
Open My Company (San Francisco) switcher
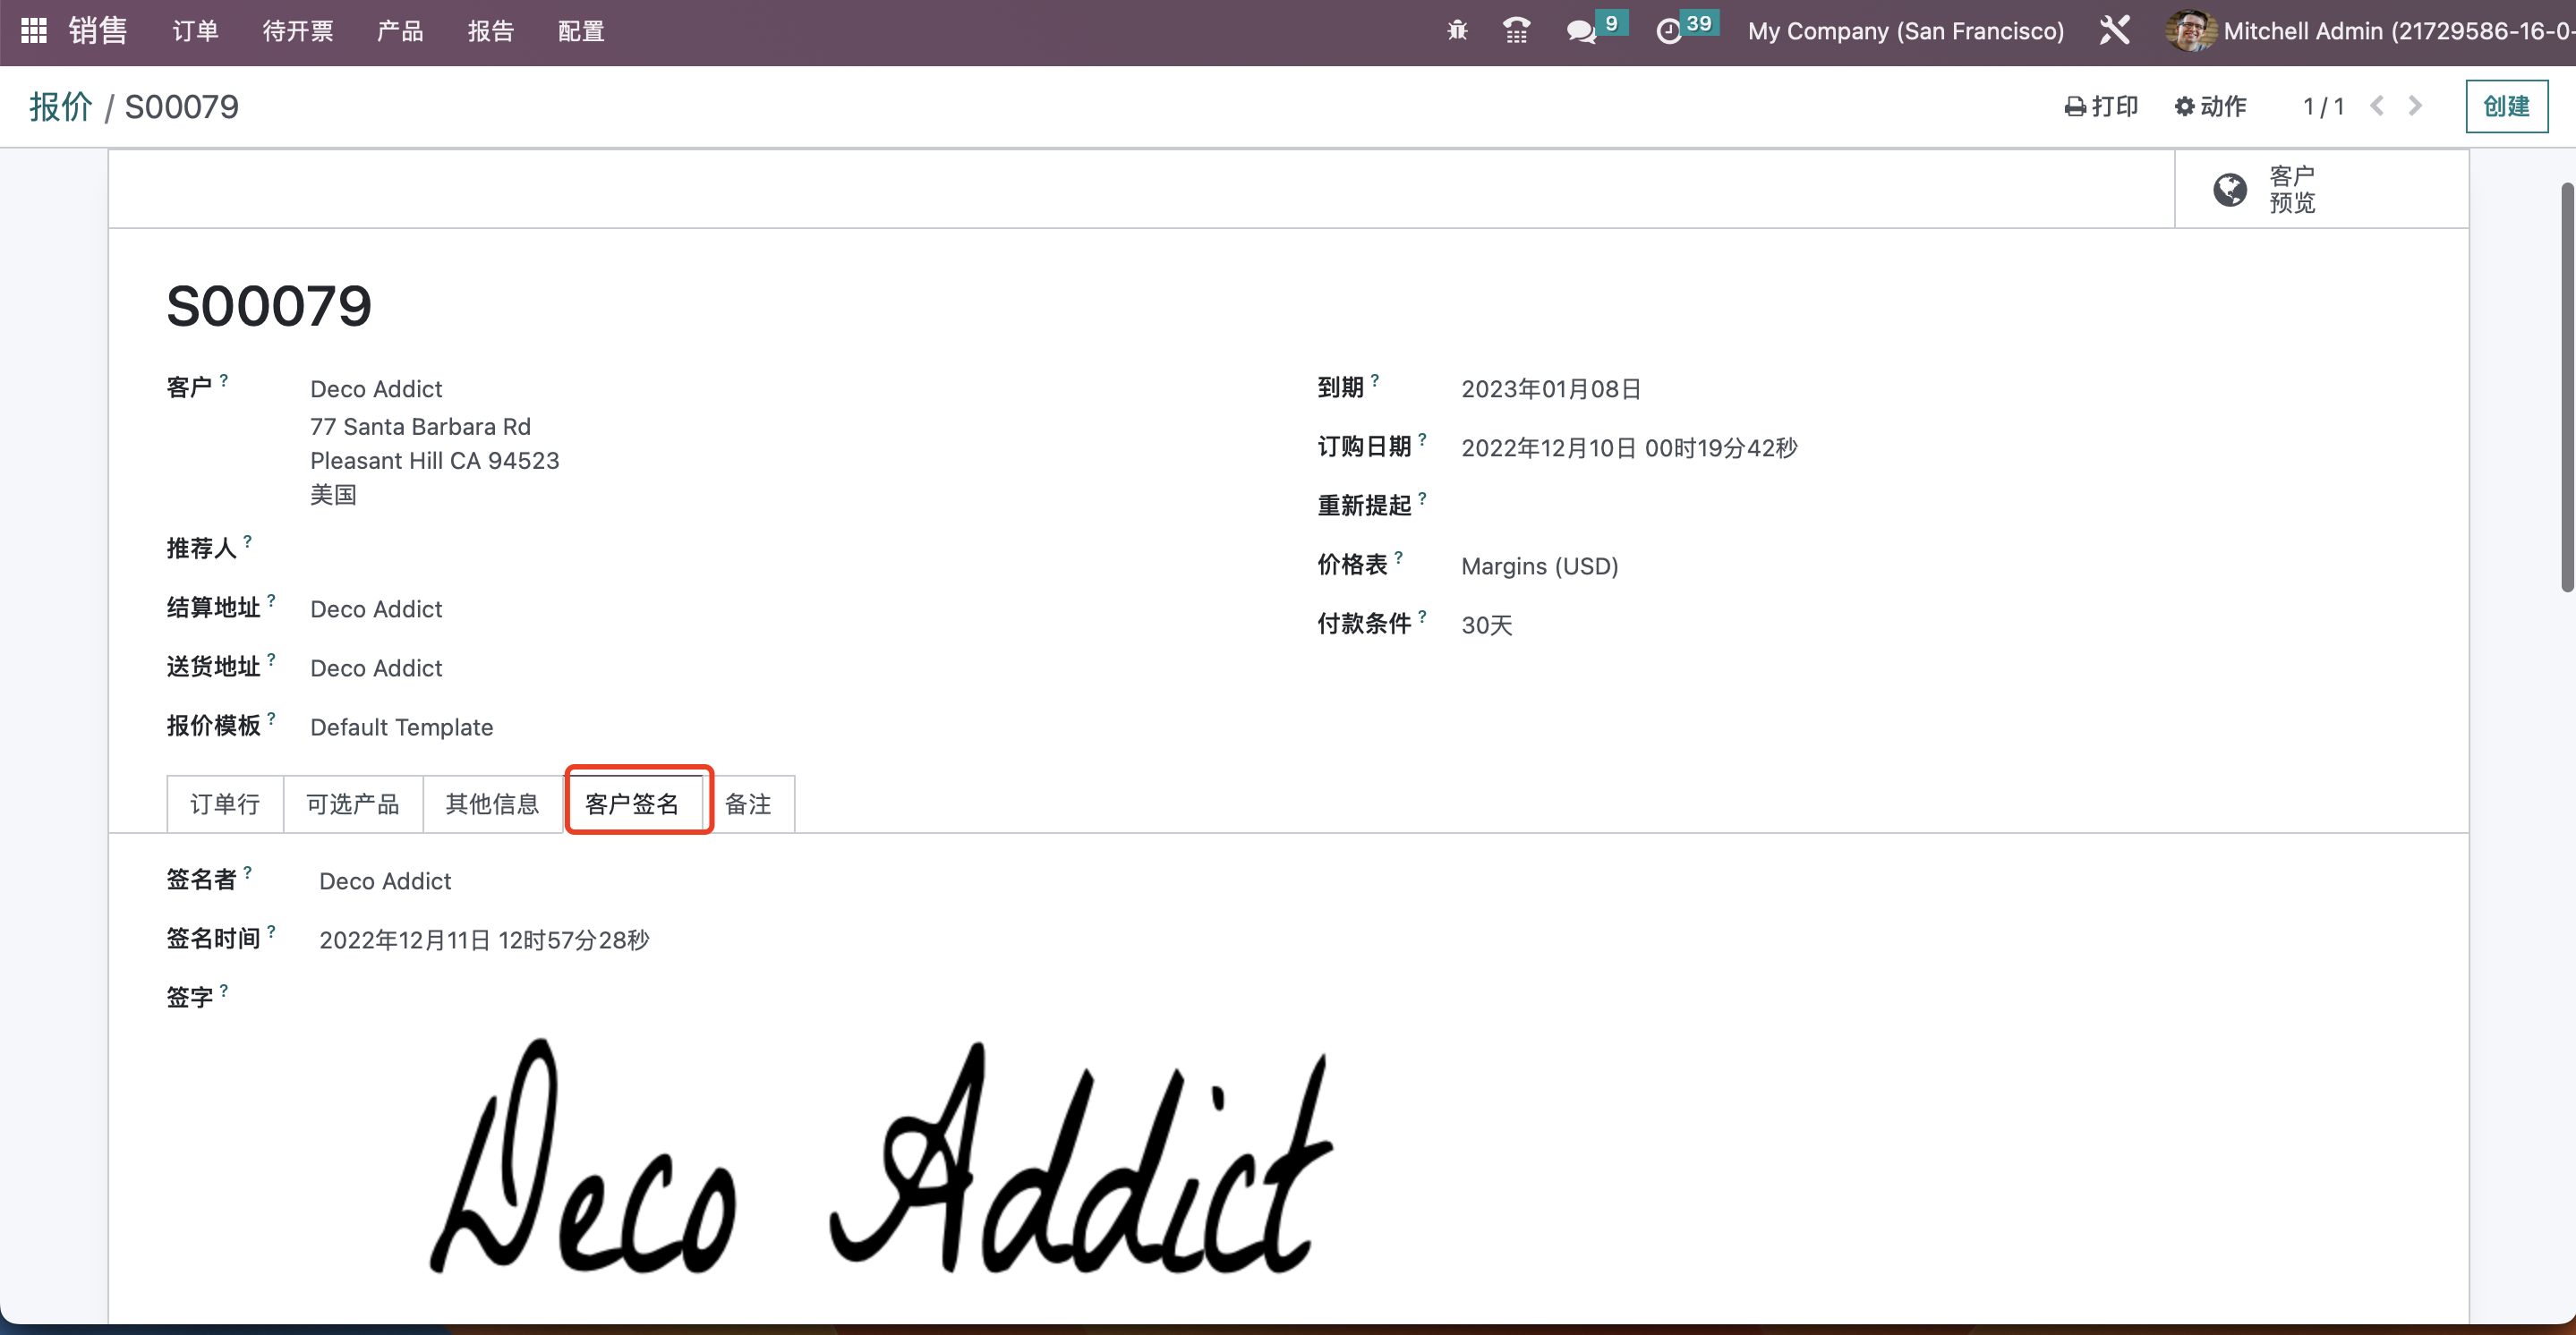[1906, 31]
